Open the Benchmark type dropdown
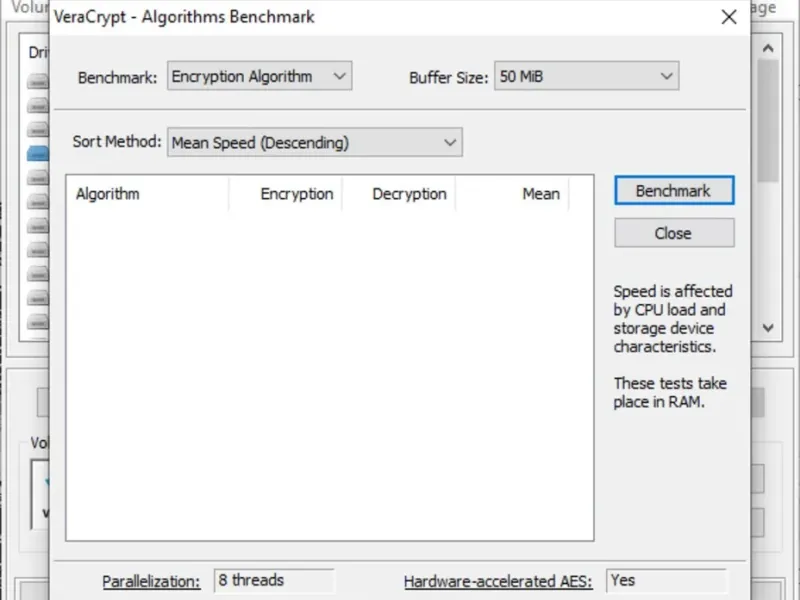Image resolution: width=800 pixels, height=600 pixels. point(259,76)
